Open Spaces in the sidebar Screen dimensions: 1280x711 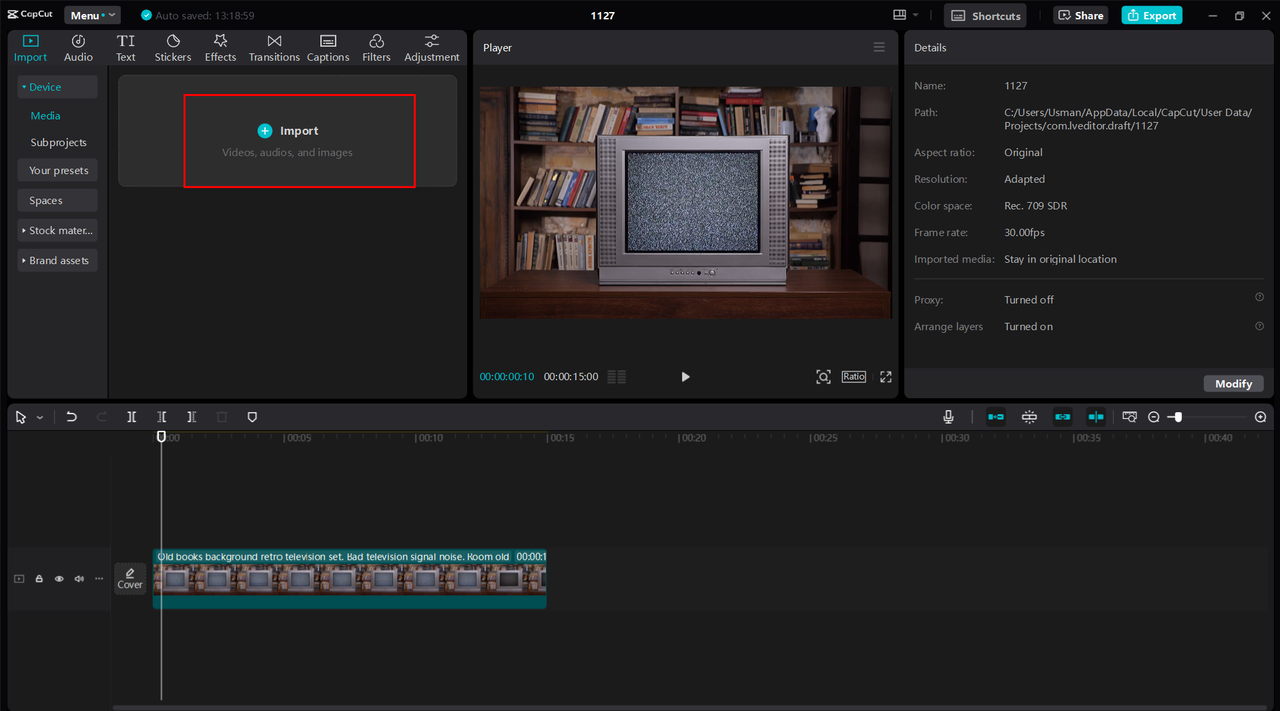[x=57, y=200]
